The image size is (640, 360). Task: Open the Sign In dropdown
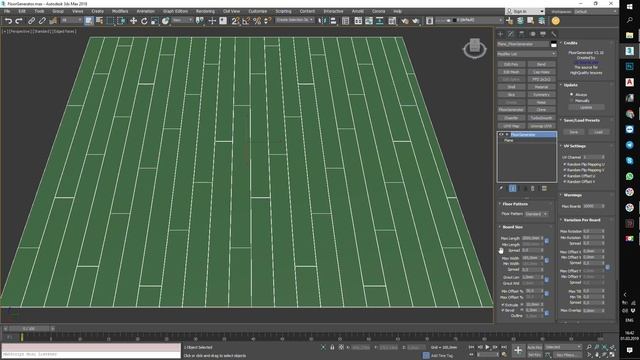525,11
